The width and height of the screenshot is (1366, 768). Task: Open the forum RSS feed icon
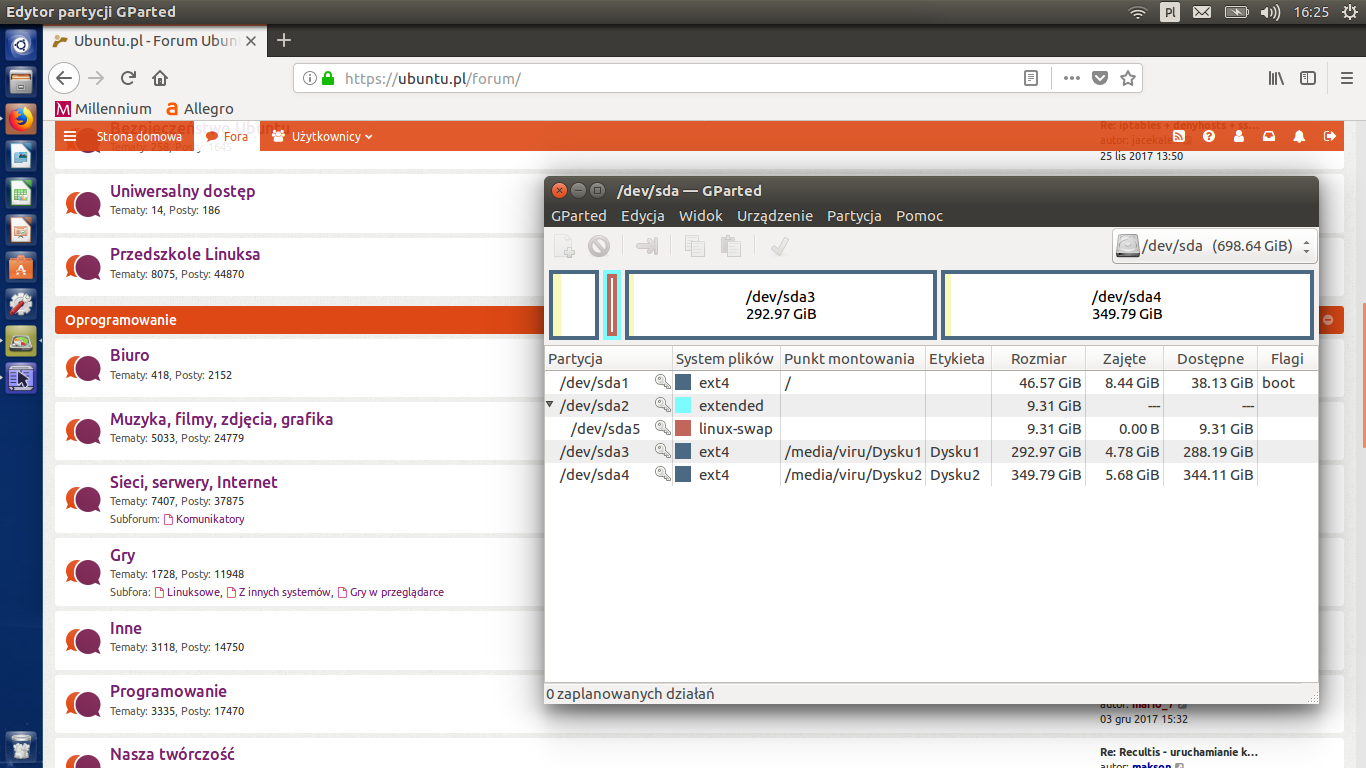(1179, 136)
